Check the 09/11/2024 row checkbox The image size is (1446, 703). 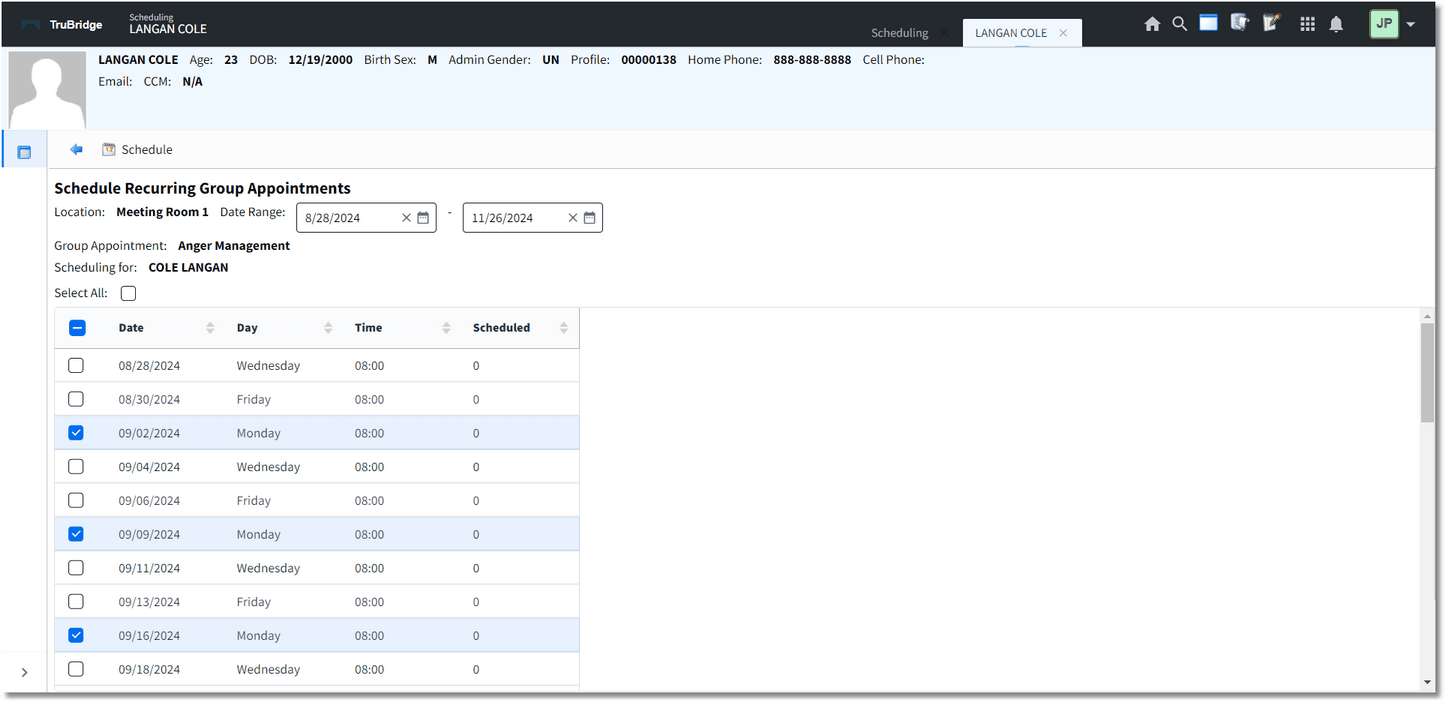[x=76, y=568]
